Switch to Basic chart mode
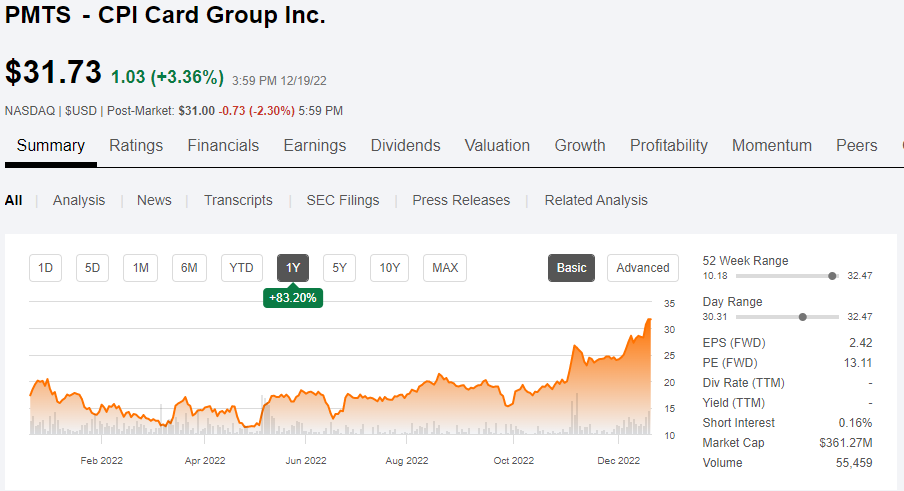This screenshot has width=904, height=491. click(x=571, y=268)
